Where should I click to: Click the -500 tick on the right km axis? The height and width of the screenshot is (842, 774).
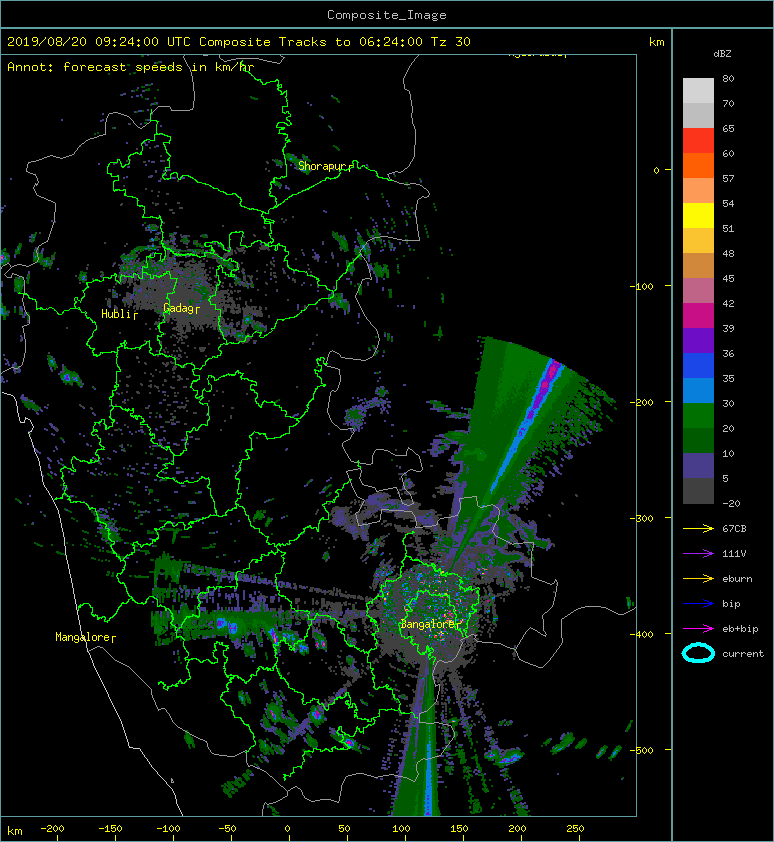[x=641, y=750]
